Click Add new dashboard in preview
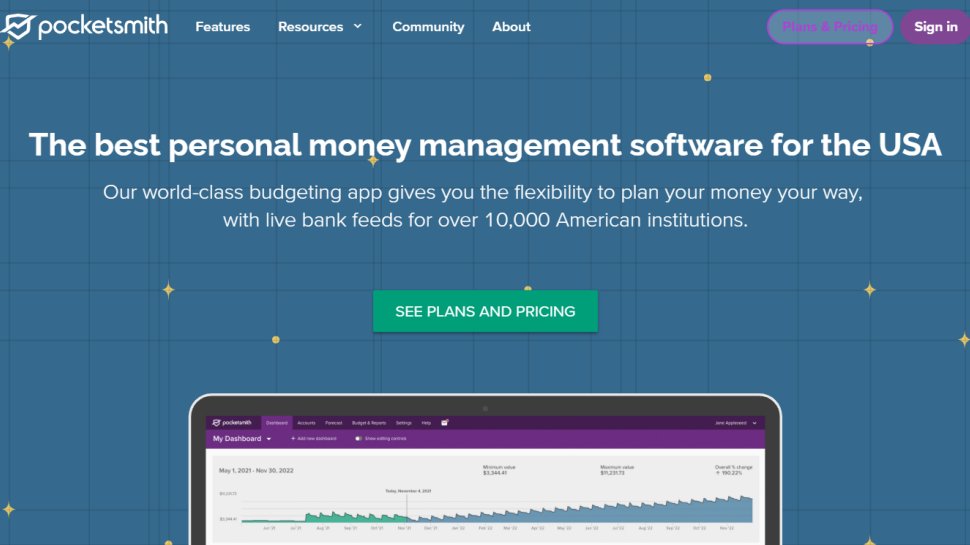Viewport: 970px width, 545px height. click(314, 439)
